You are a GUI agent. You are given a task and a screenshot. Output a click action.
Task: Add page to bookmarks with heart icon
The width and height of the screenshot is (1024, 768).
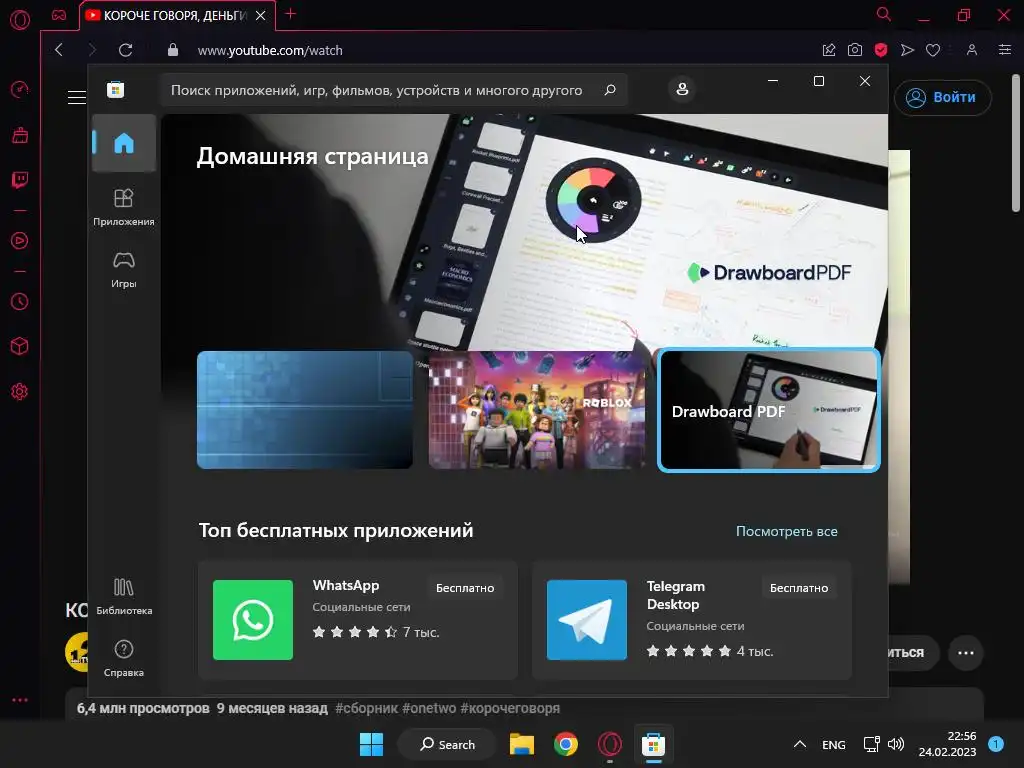pyautogui.click(x=933, y=50)
